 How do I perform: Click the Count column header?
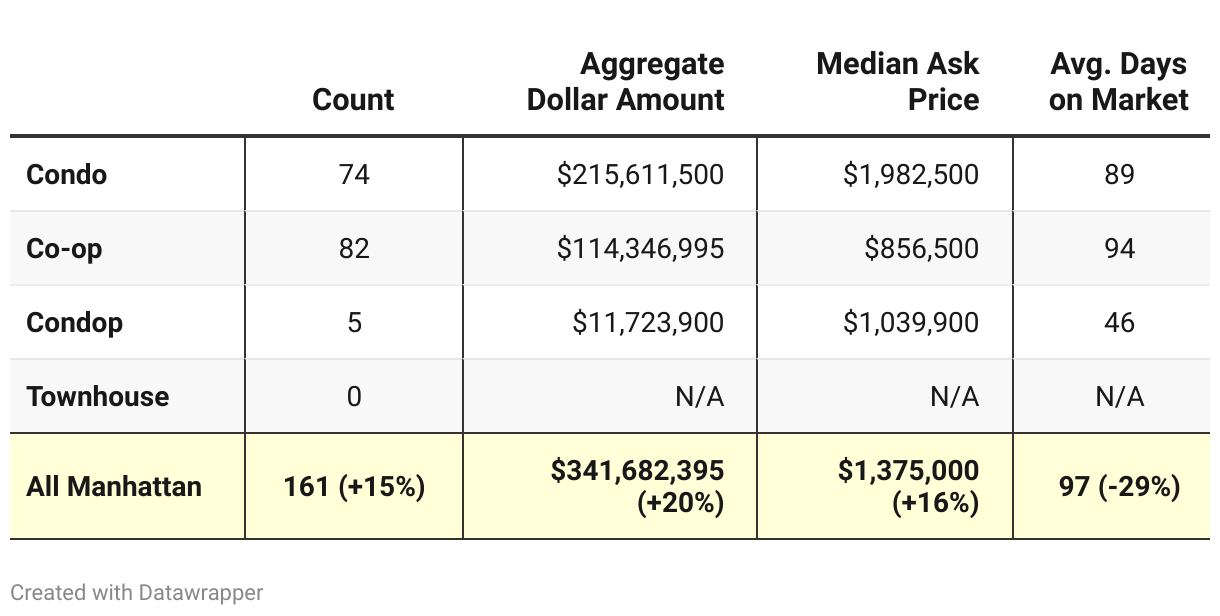[x=353, y=99]
